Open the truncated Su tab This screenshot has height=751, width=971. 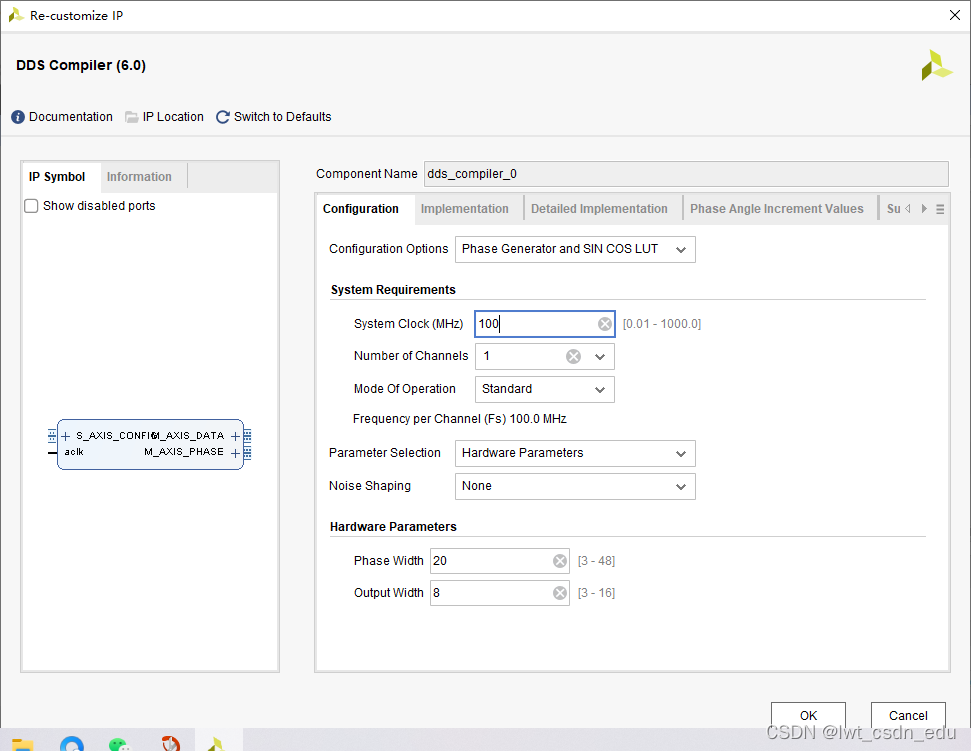pos(893,209)
